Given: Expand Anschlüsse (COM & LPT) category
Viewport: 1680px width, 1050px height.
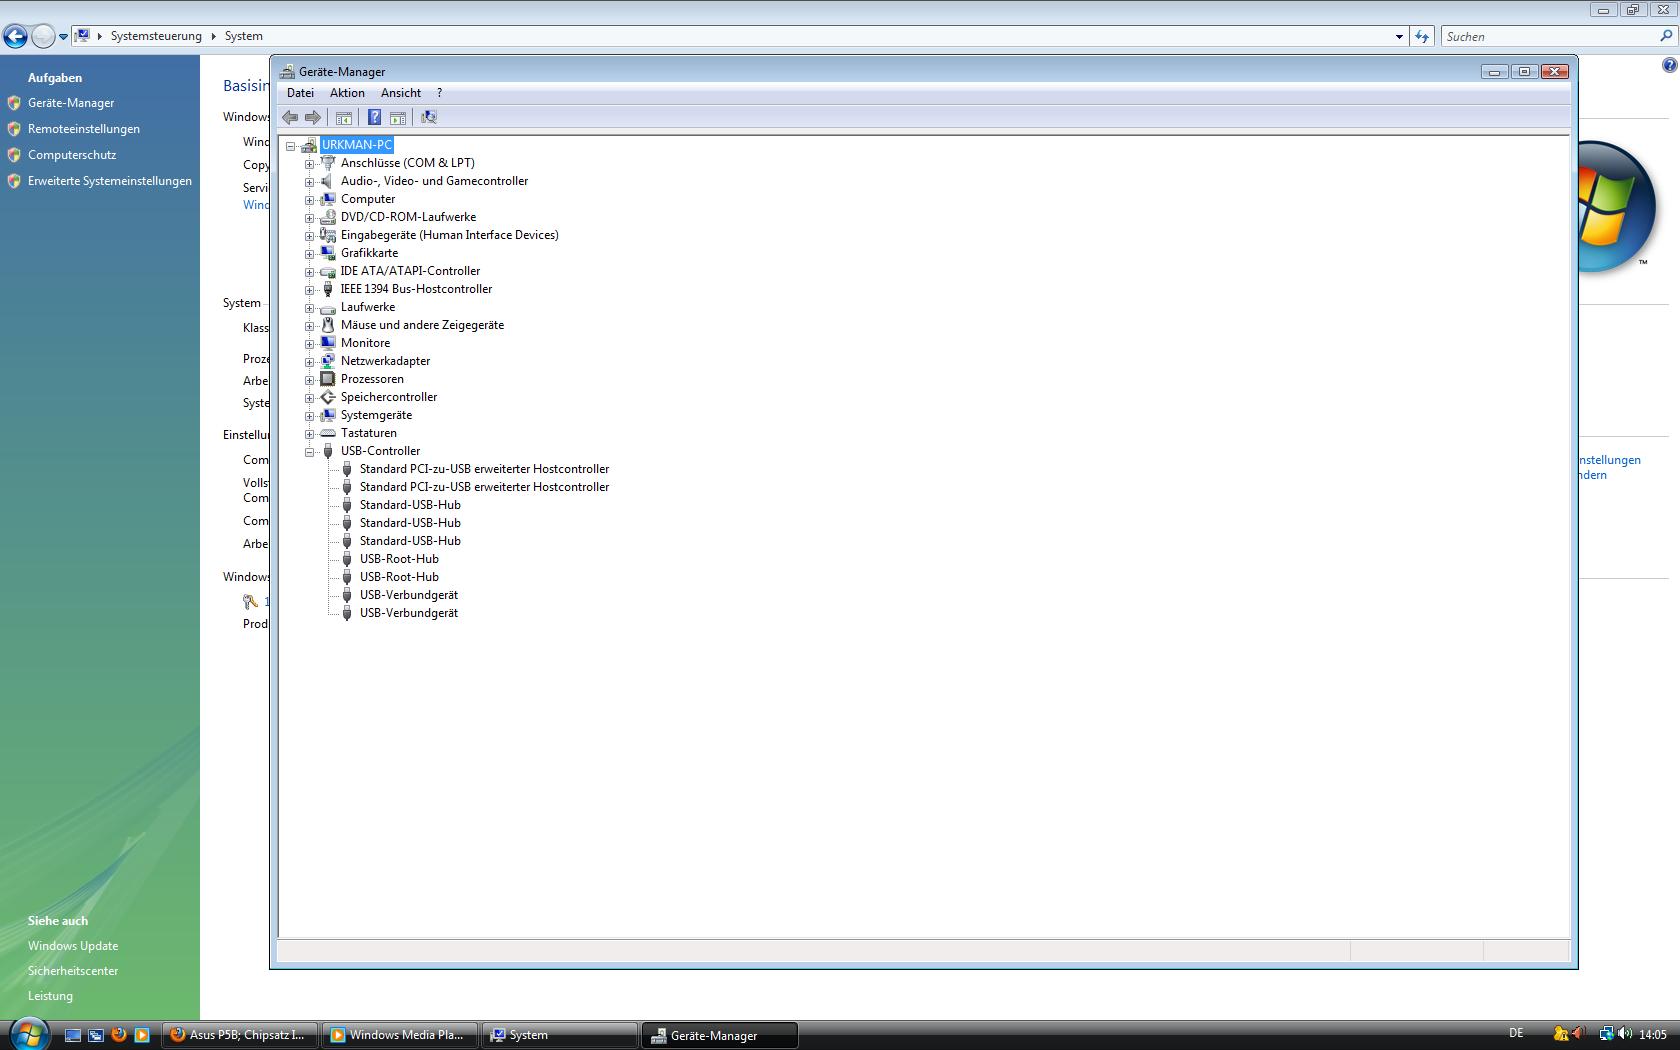Looking at the screenshot, I should click(310, 164).
